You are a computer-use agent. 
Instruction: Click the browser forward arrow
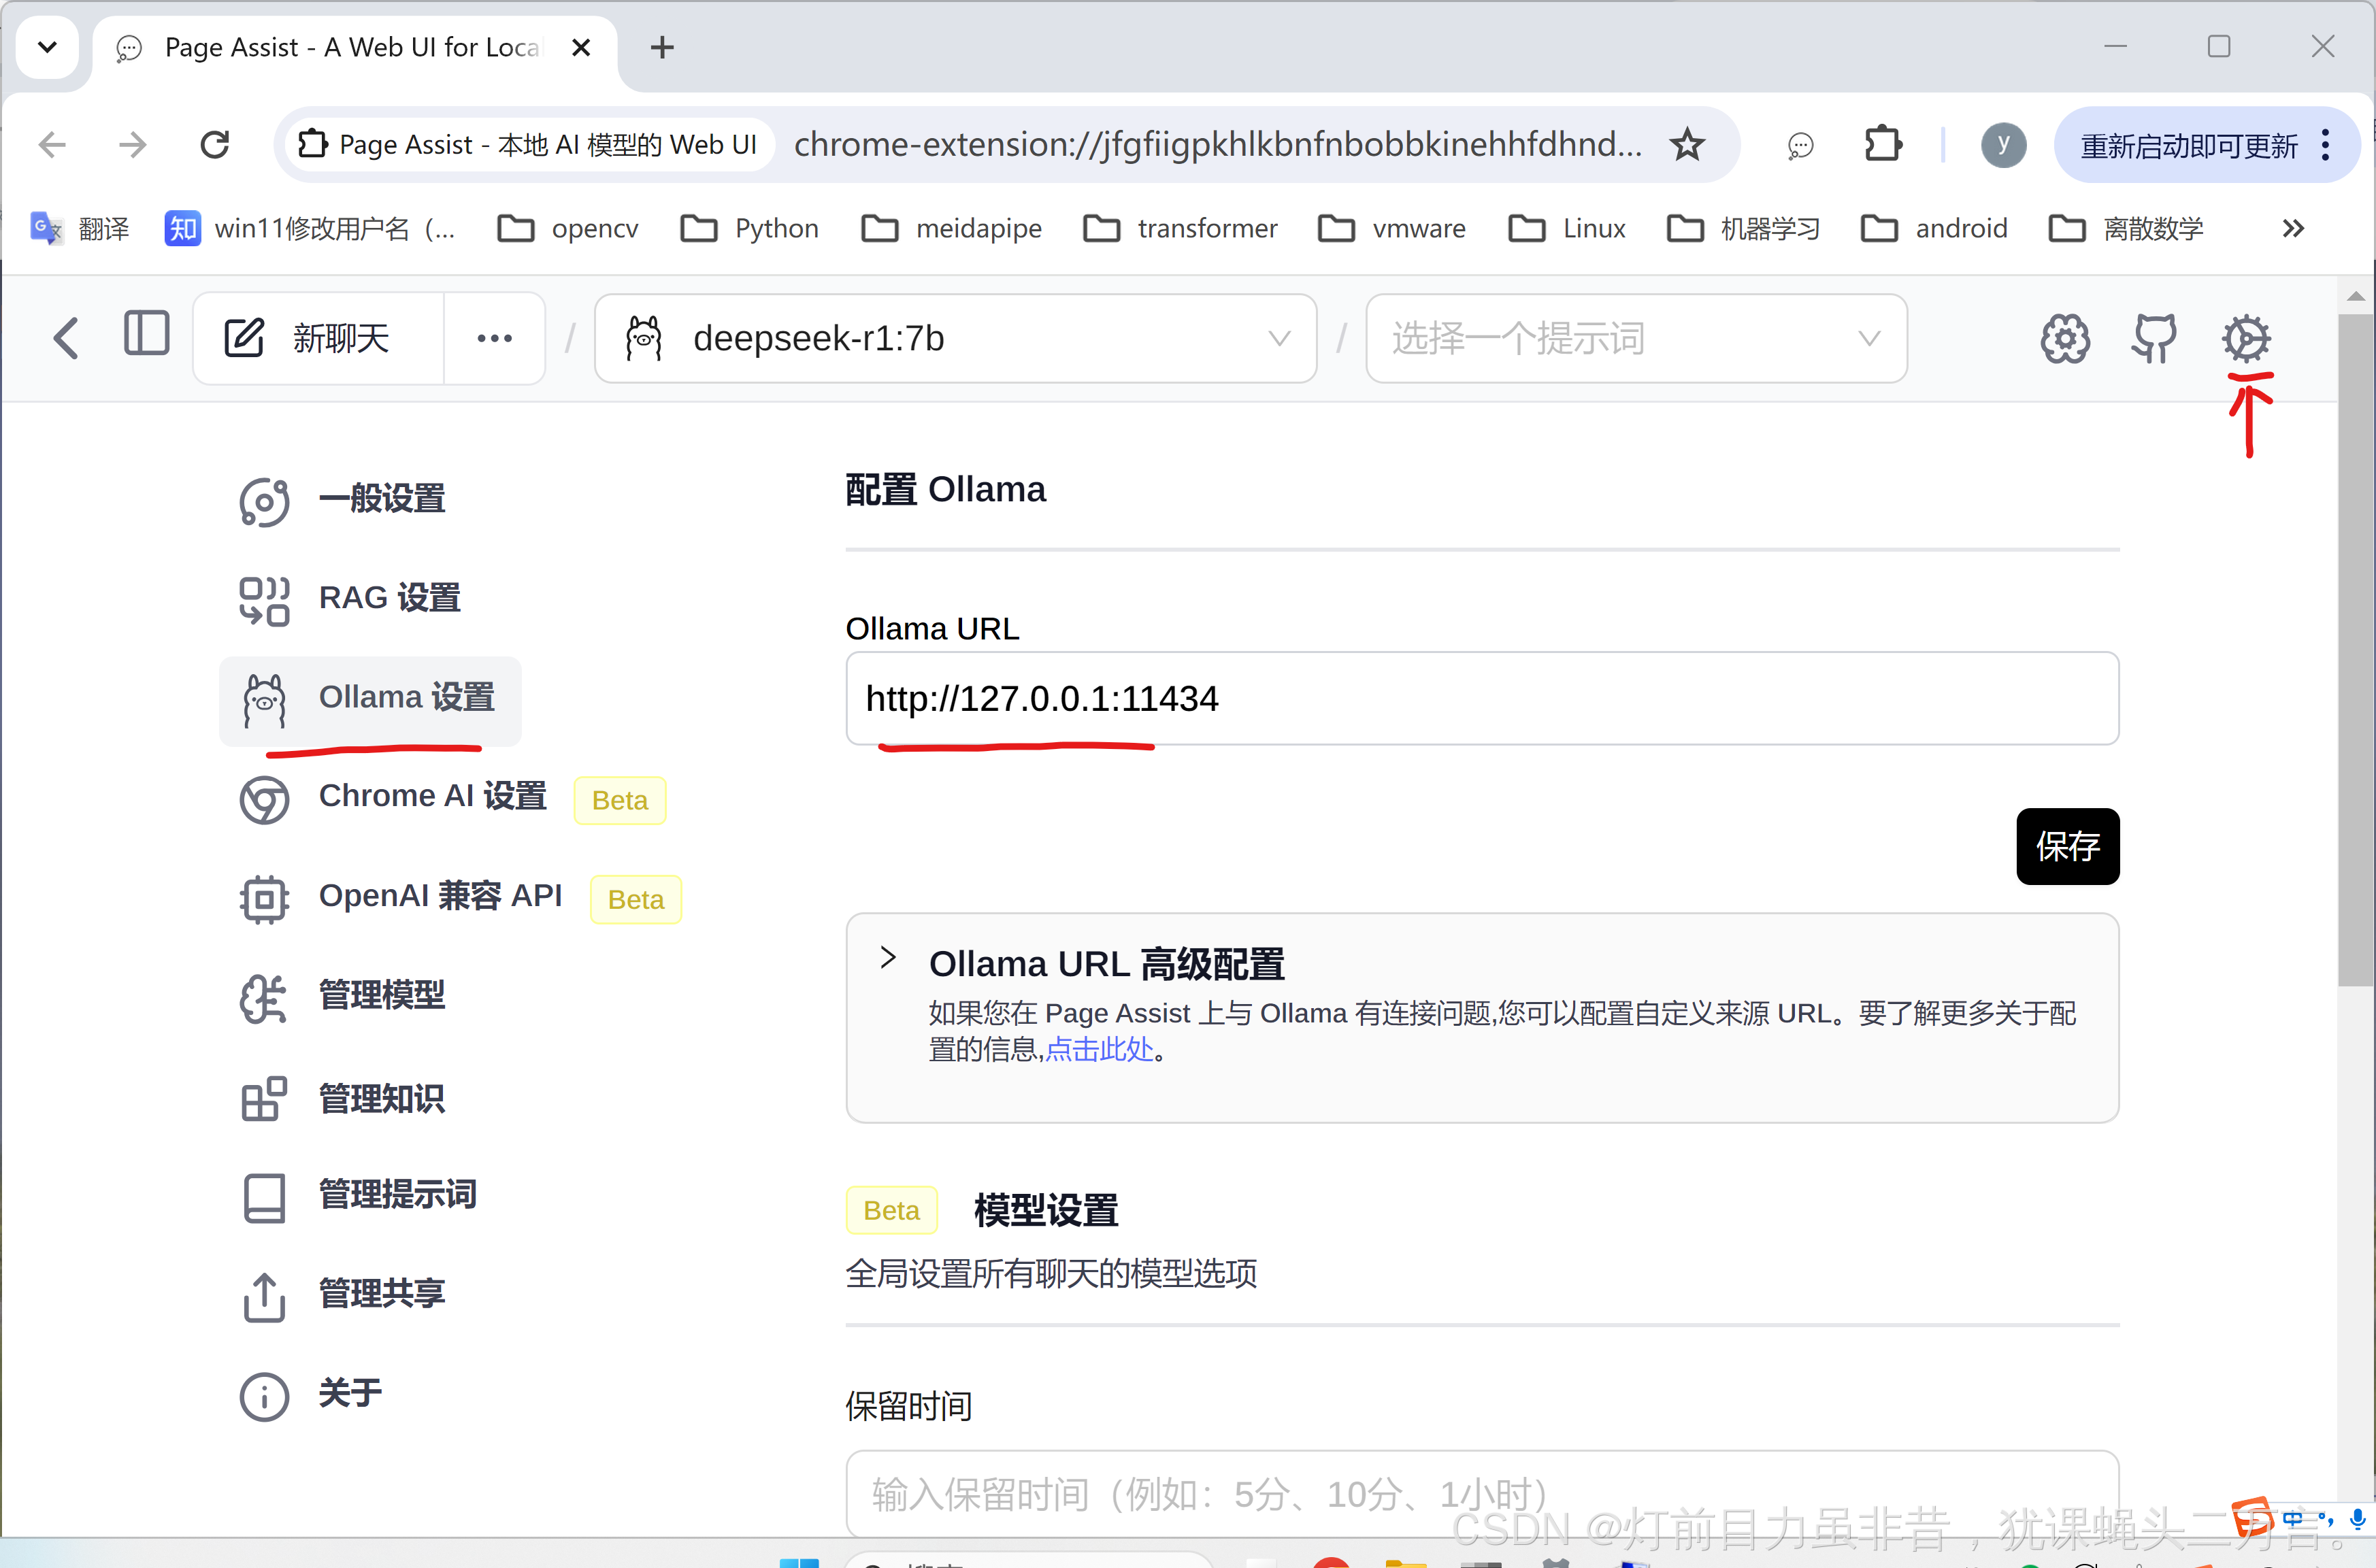click(133, 145)
